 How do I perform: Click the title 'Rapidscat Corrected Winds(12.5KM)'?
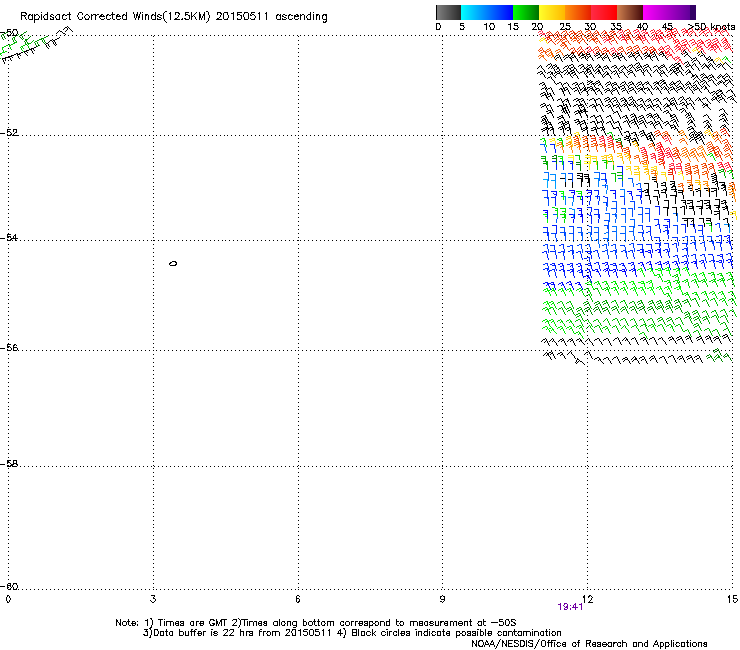tap(115, 17)
